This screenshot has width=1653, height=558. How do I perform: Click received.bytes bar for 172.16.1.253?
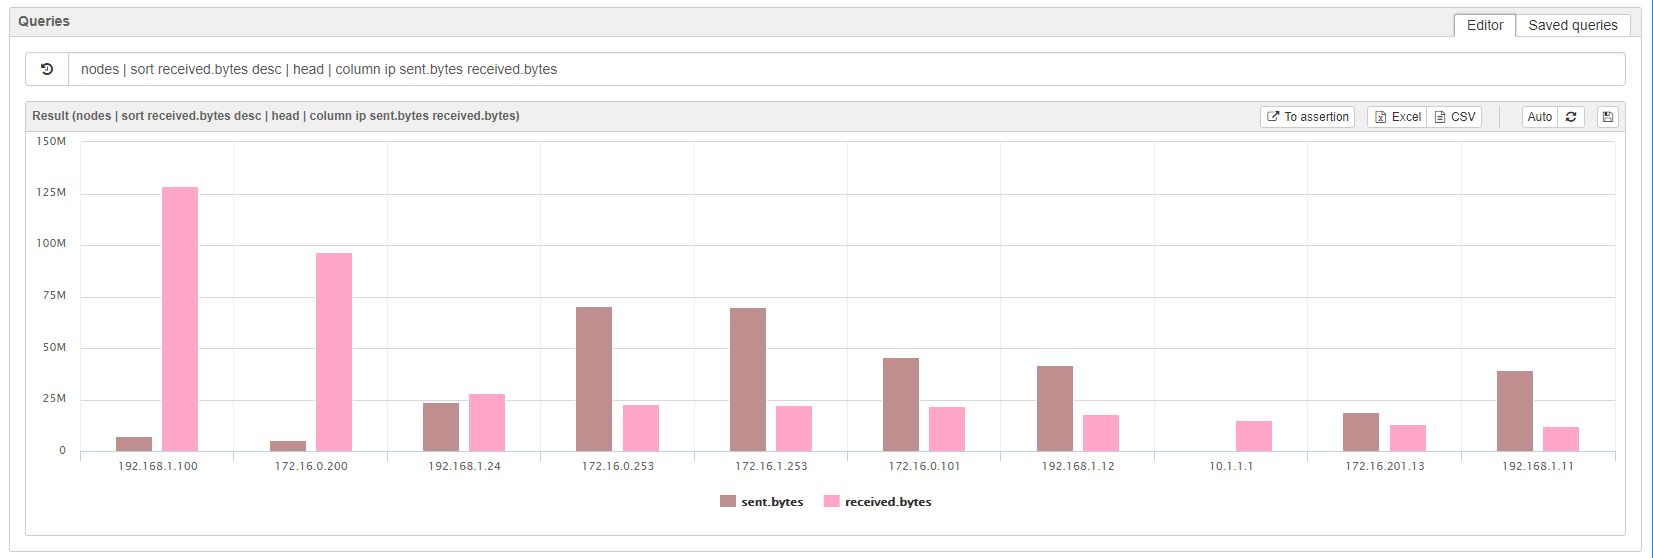pyautogui.click(x=794, y=428)
